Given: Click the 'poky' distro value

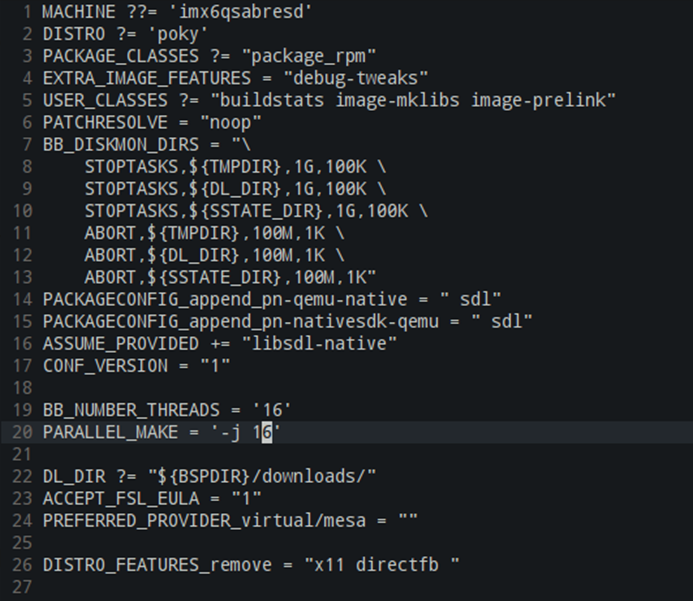Looking at the screenshot, I should (x=178, y=34).
